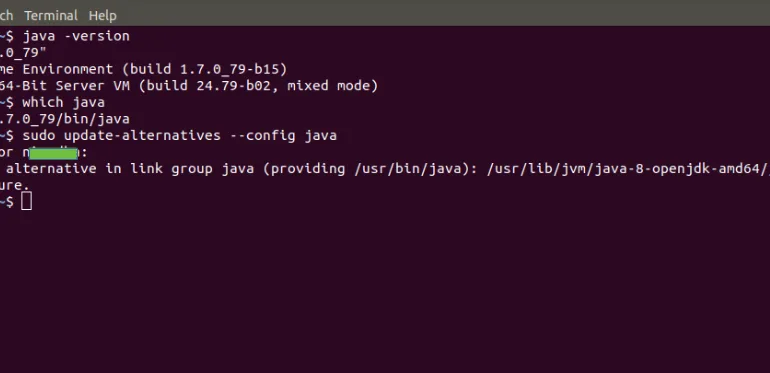Click the green redacted username block

(54, 153)
